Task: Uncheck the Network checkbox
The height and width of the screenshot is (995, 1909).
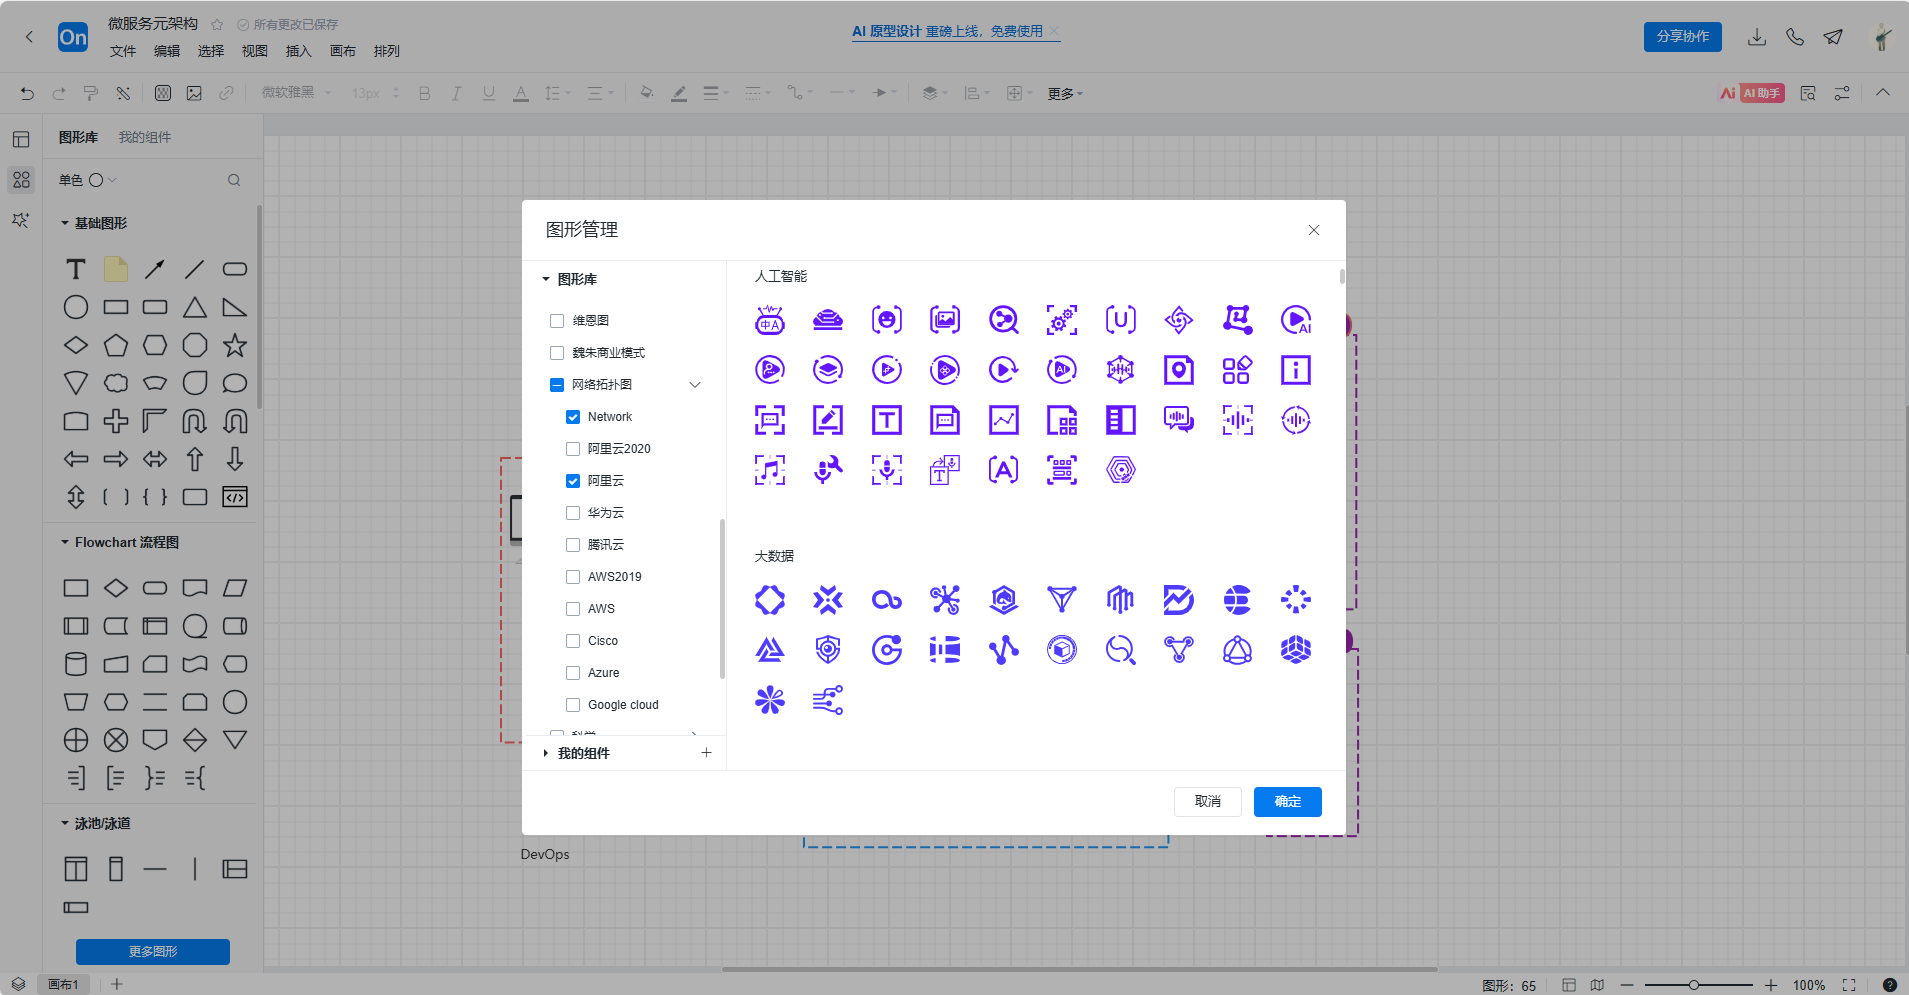Action: click(573, 417)
